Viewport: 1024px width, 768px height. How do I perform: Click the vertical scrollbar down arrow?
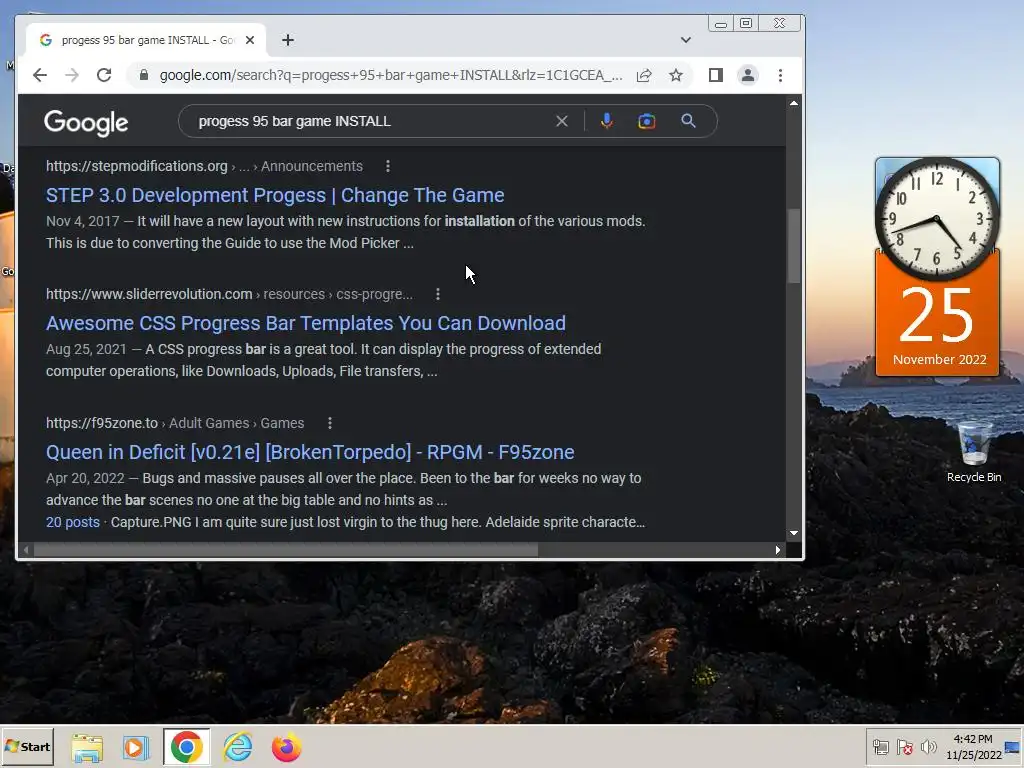[793, 534]
